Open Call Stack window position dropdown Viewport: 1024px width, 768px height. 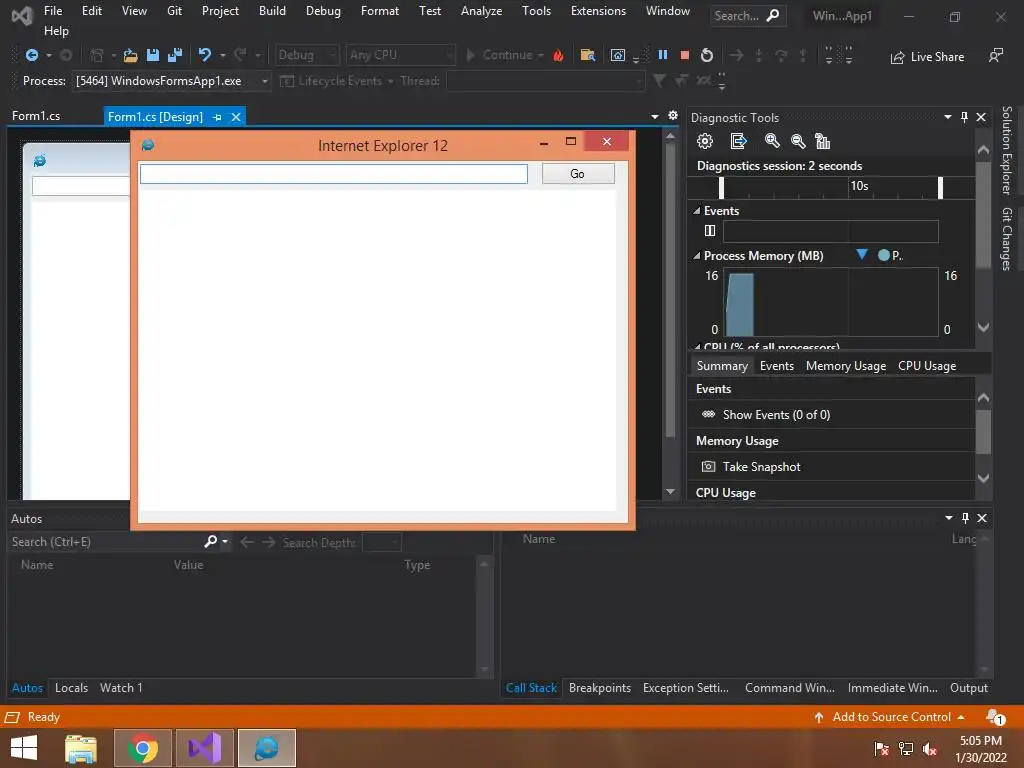[x=949, y=518]
